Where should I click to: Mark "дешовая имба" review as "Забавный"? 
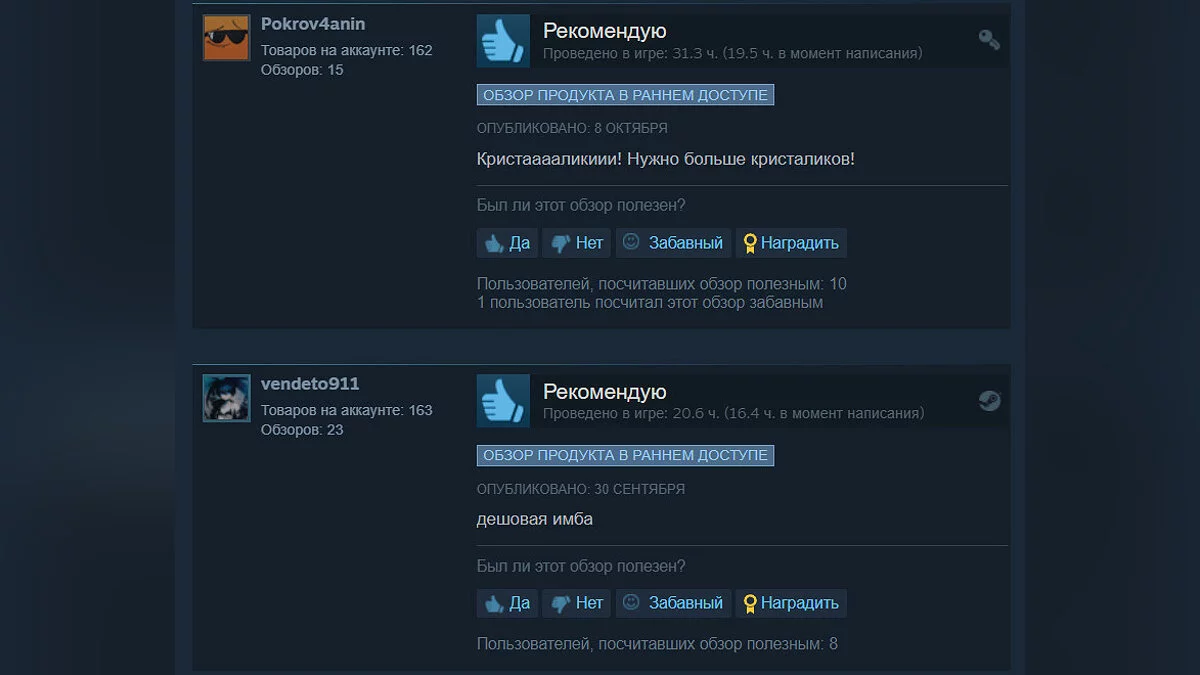click(673, 603)
